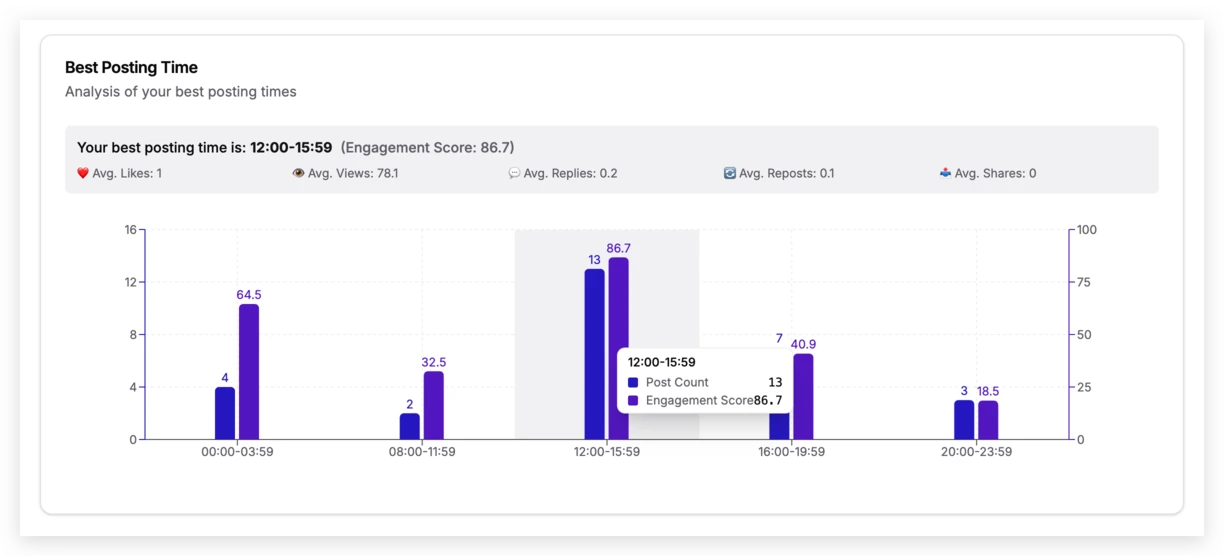Viewport: 1224px width, 556px height.
Task: Click the 40.9 value label above bar
Action: point(803,344)
